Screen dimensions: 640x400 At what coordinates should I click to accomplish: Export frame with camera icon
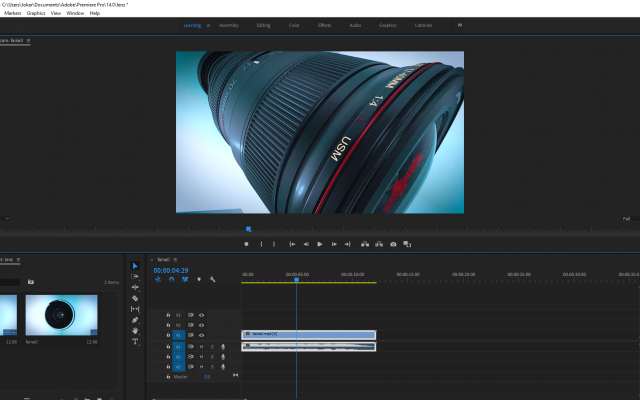pos(393,244)
